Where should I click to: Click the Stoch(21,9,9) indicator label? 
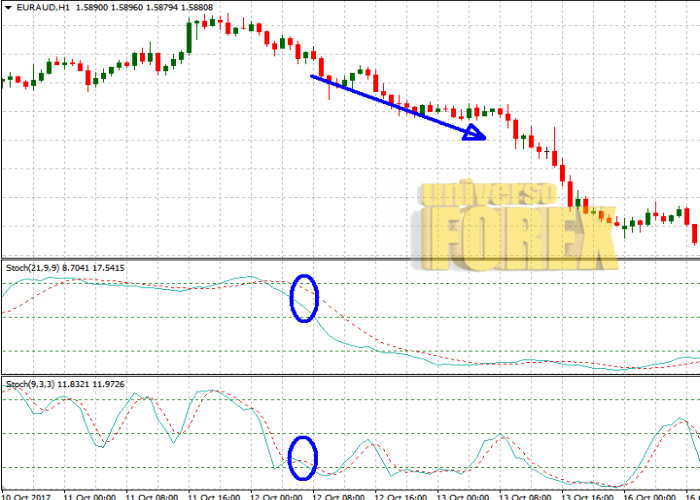[32, 268]
